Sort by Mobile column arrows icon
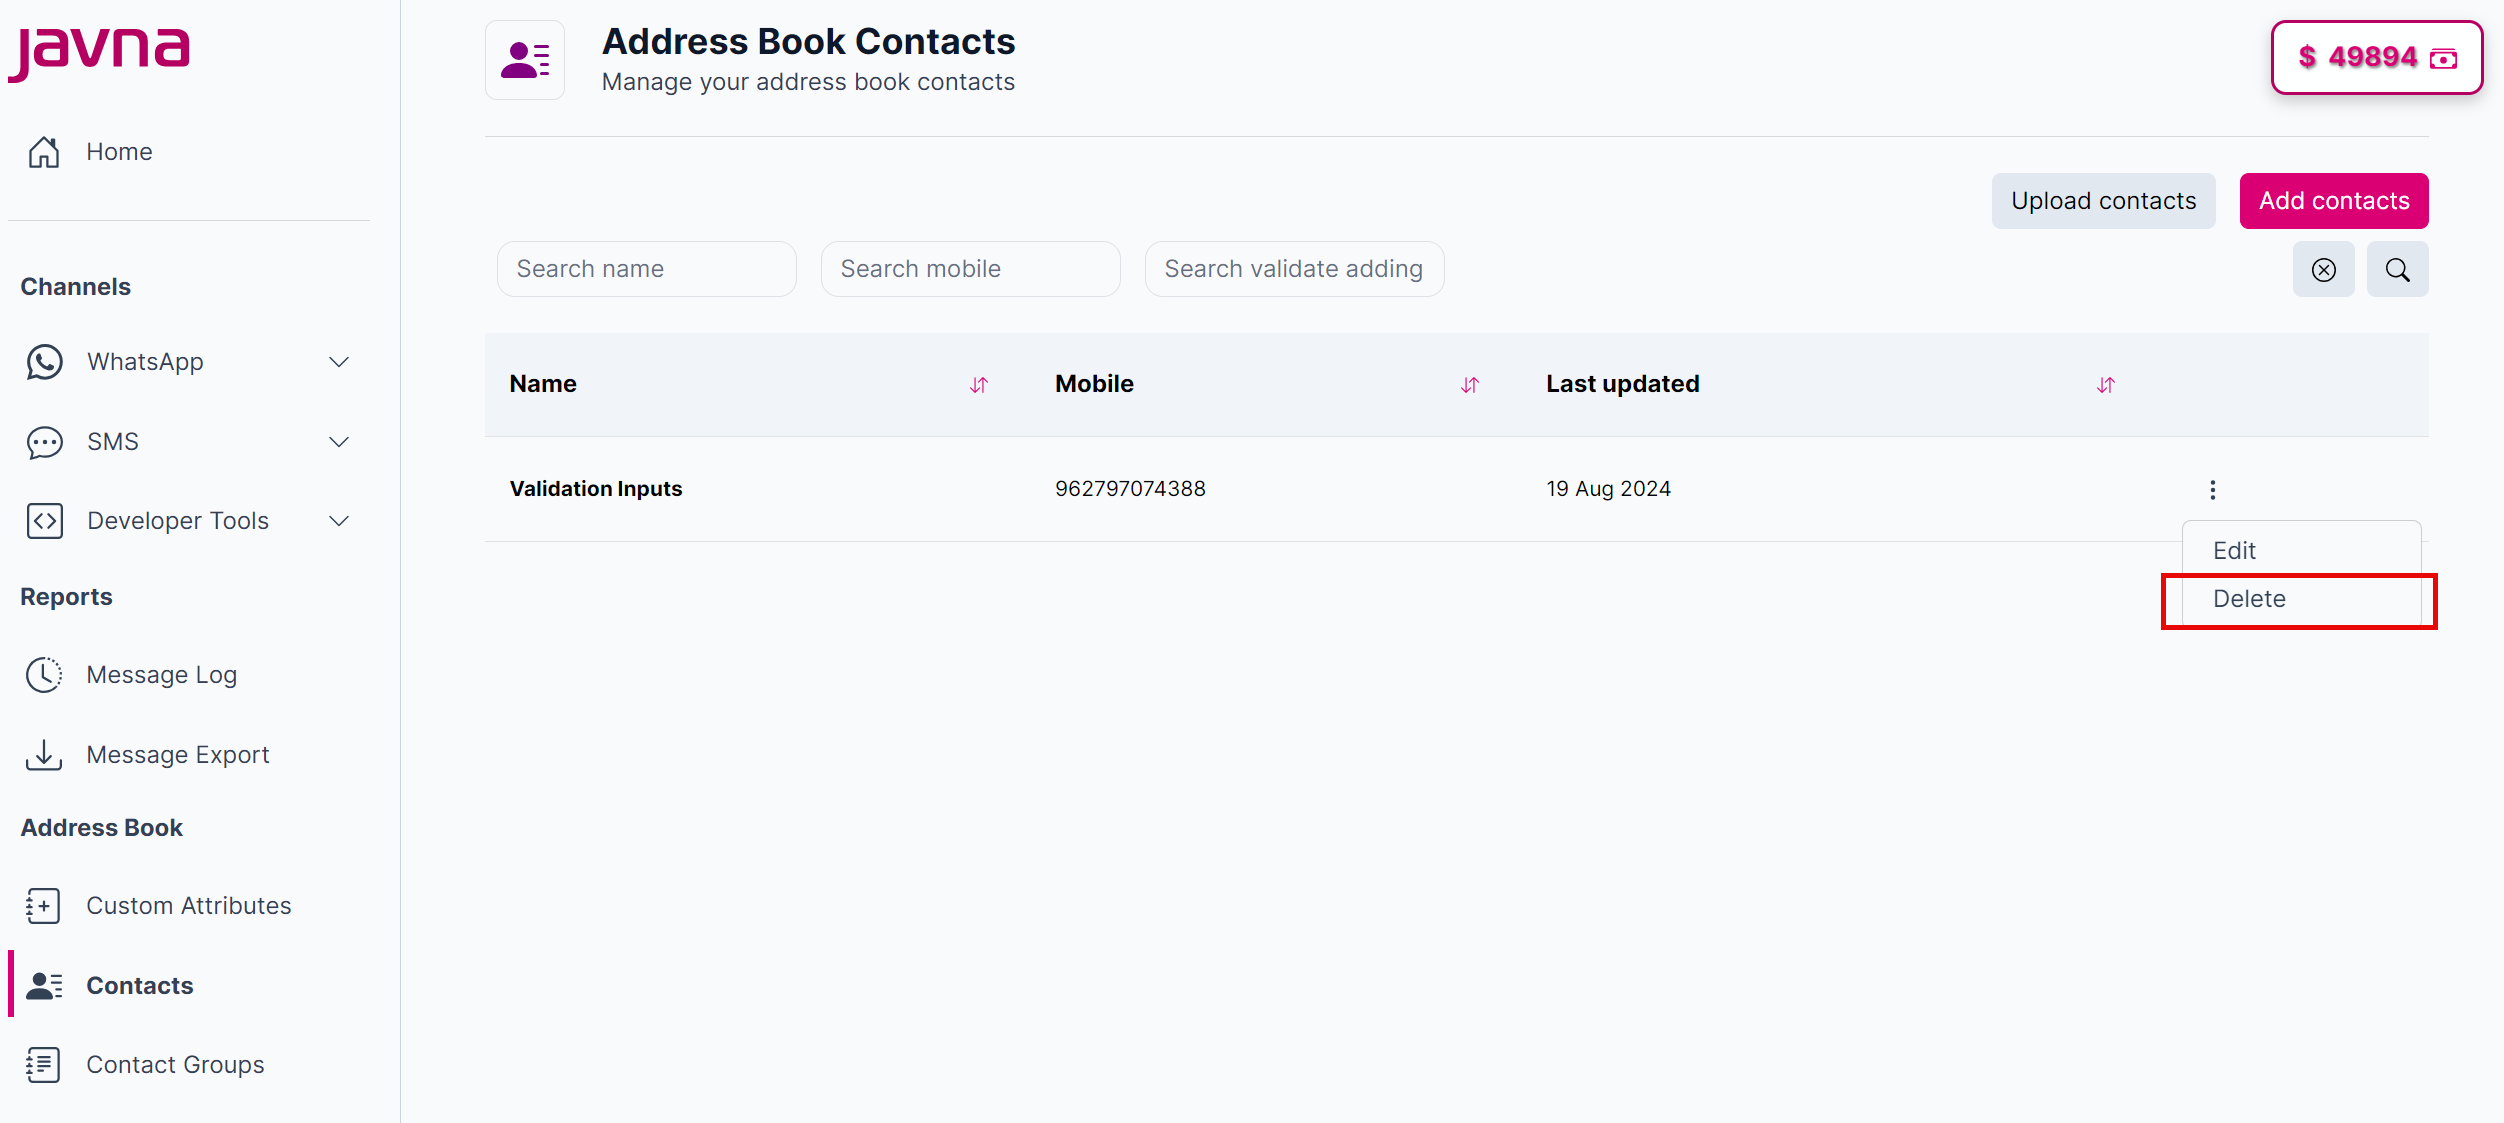 click(1470, 385)
